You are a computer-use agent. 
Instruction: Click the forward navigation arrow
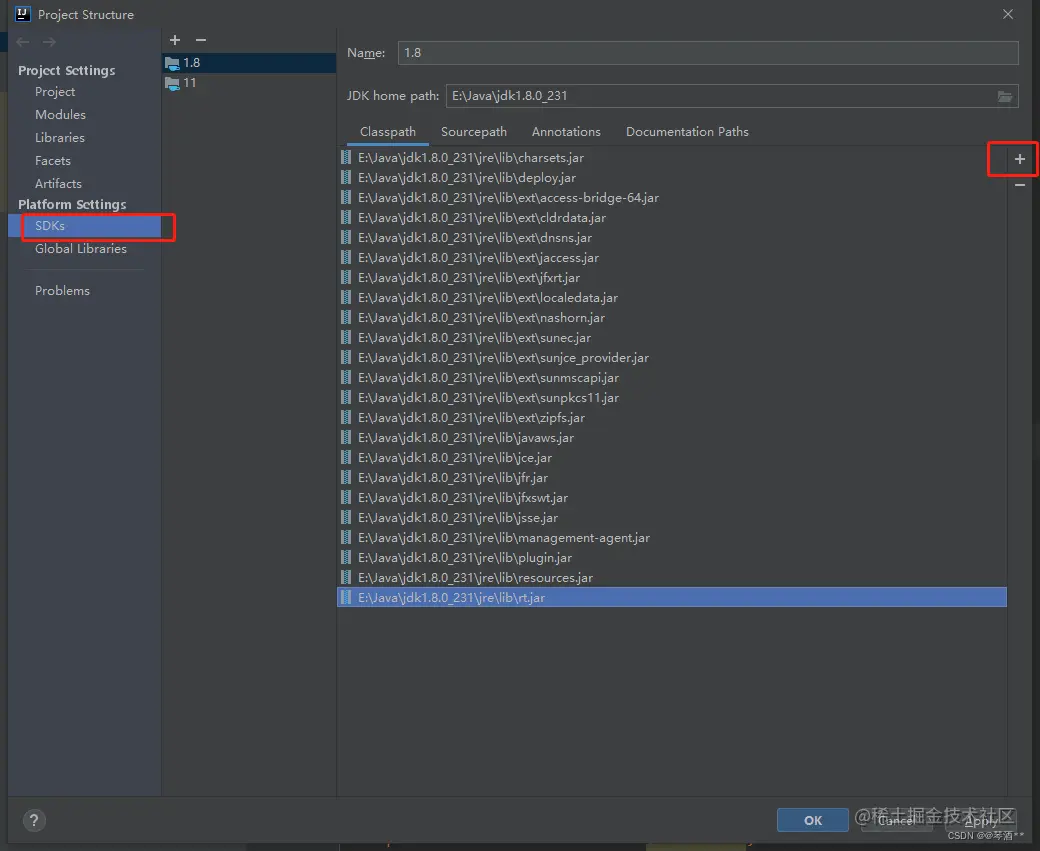tap(49, 42)
